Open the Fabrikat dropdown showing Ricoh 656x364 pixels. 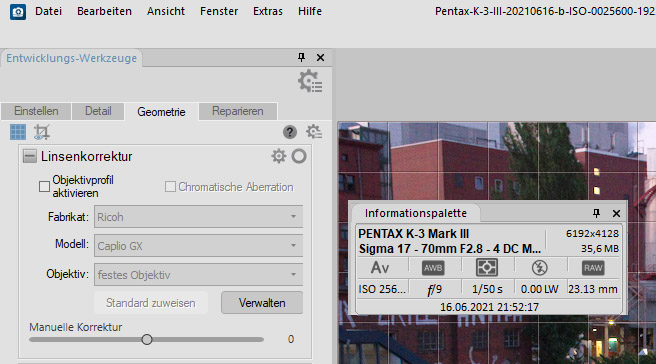(198, 217)
